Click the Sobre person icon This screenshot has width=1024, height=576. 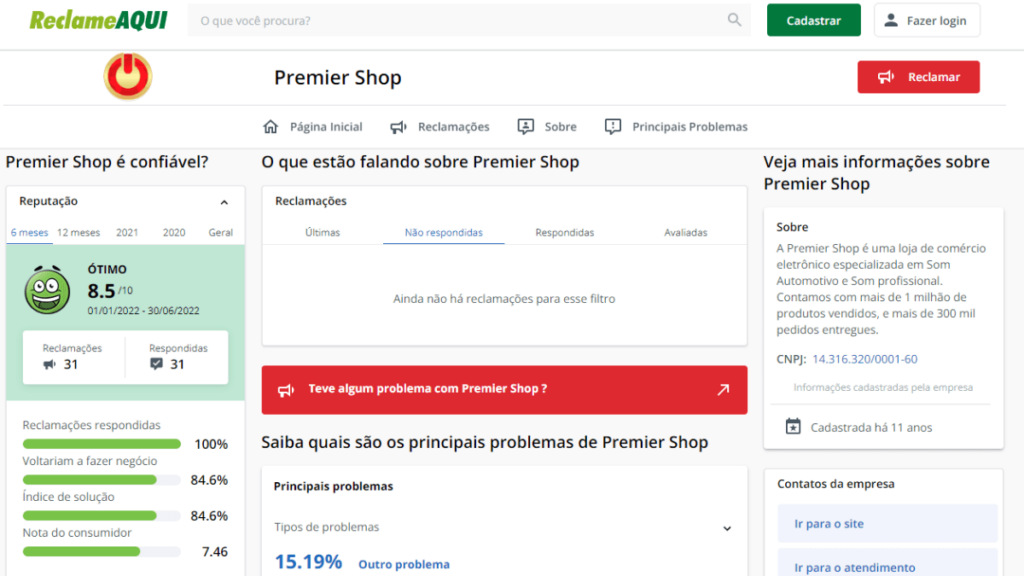pos(525,126)
